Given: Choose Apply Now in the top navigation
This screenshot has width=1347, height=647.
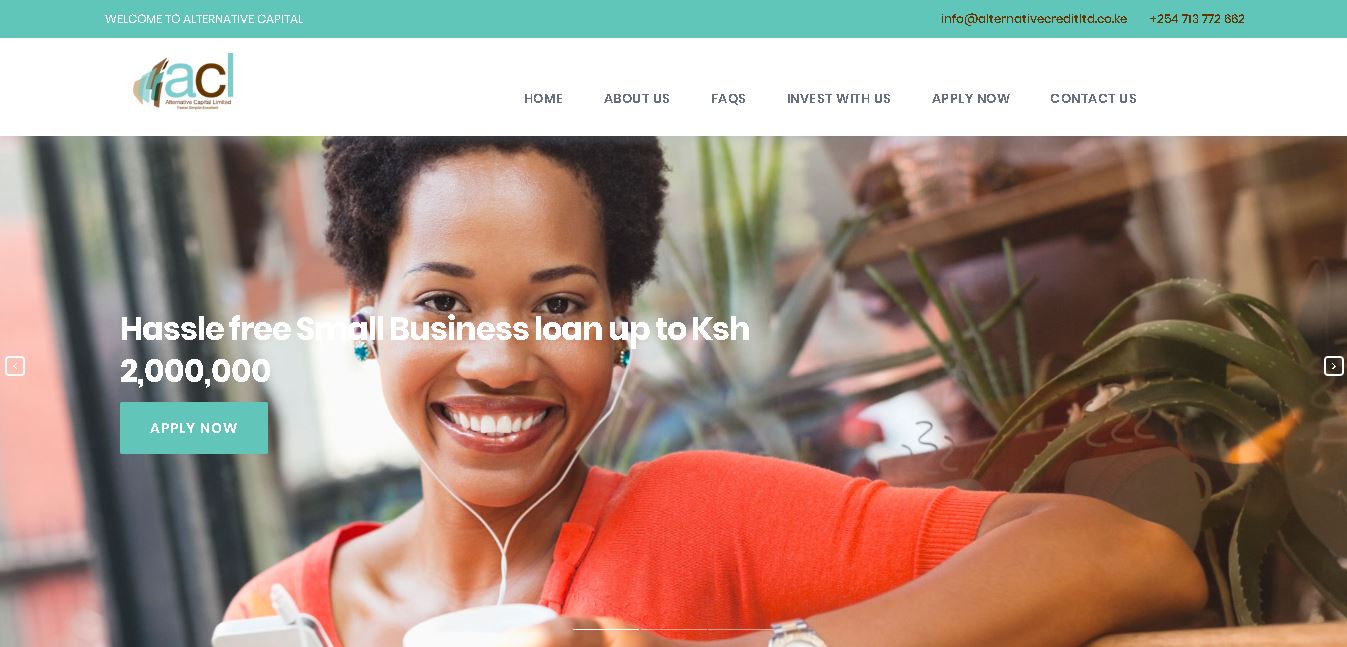Looking at the screenshot, I should pos(971,98).
